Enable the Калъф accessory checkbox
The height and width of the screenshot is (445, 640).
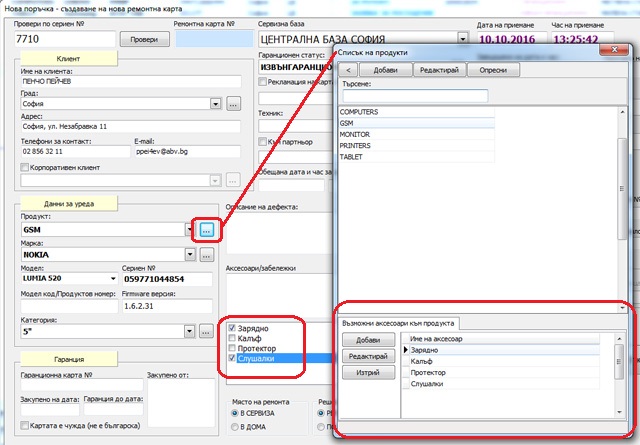point(233,338)
